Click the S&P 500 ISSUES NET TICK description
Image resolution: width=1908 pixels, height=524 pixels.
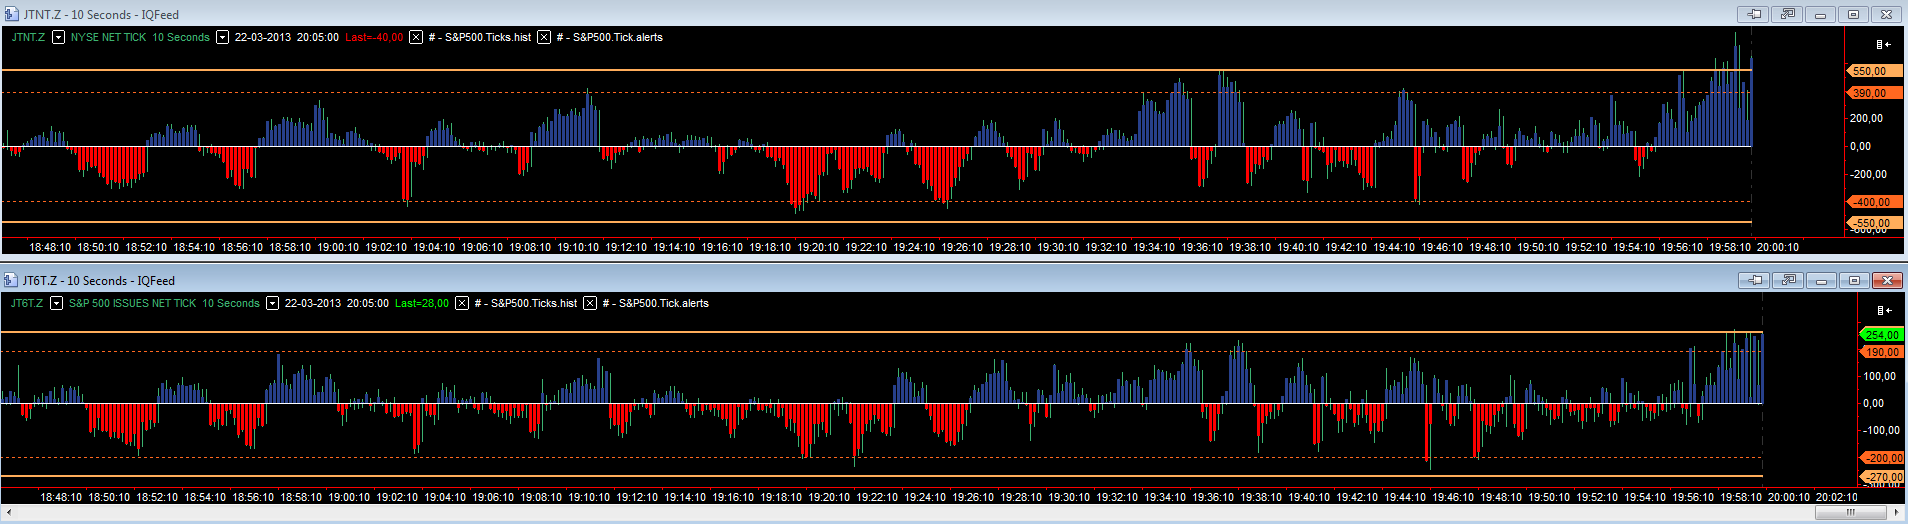132,303
